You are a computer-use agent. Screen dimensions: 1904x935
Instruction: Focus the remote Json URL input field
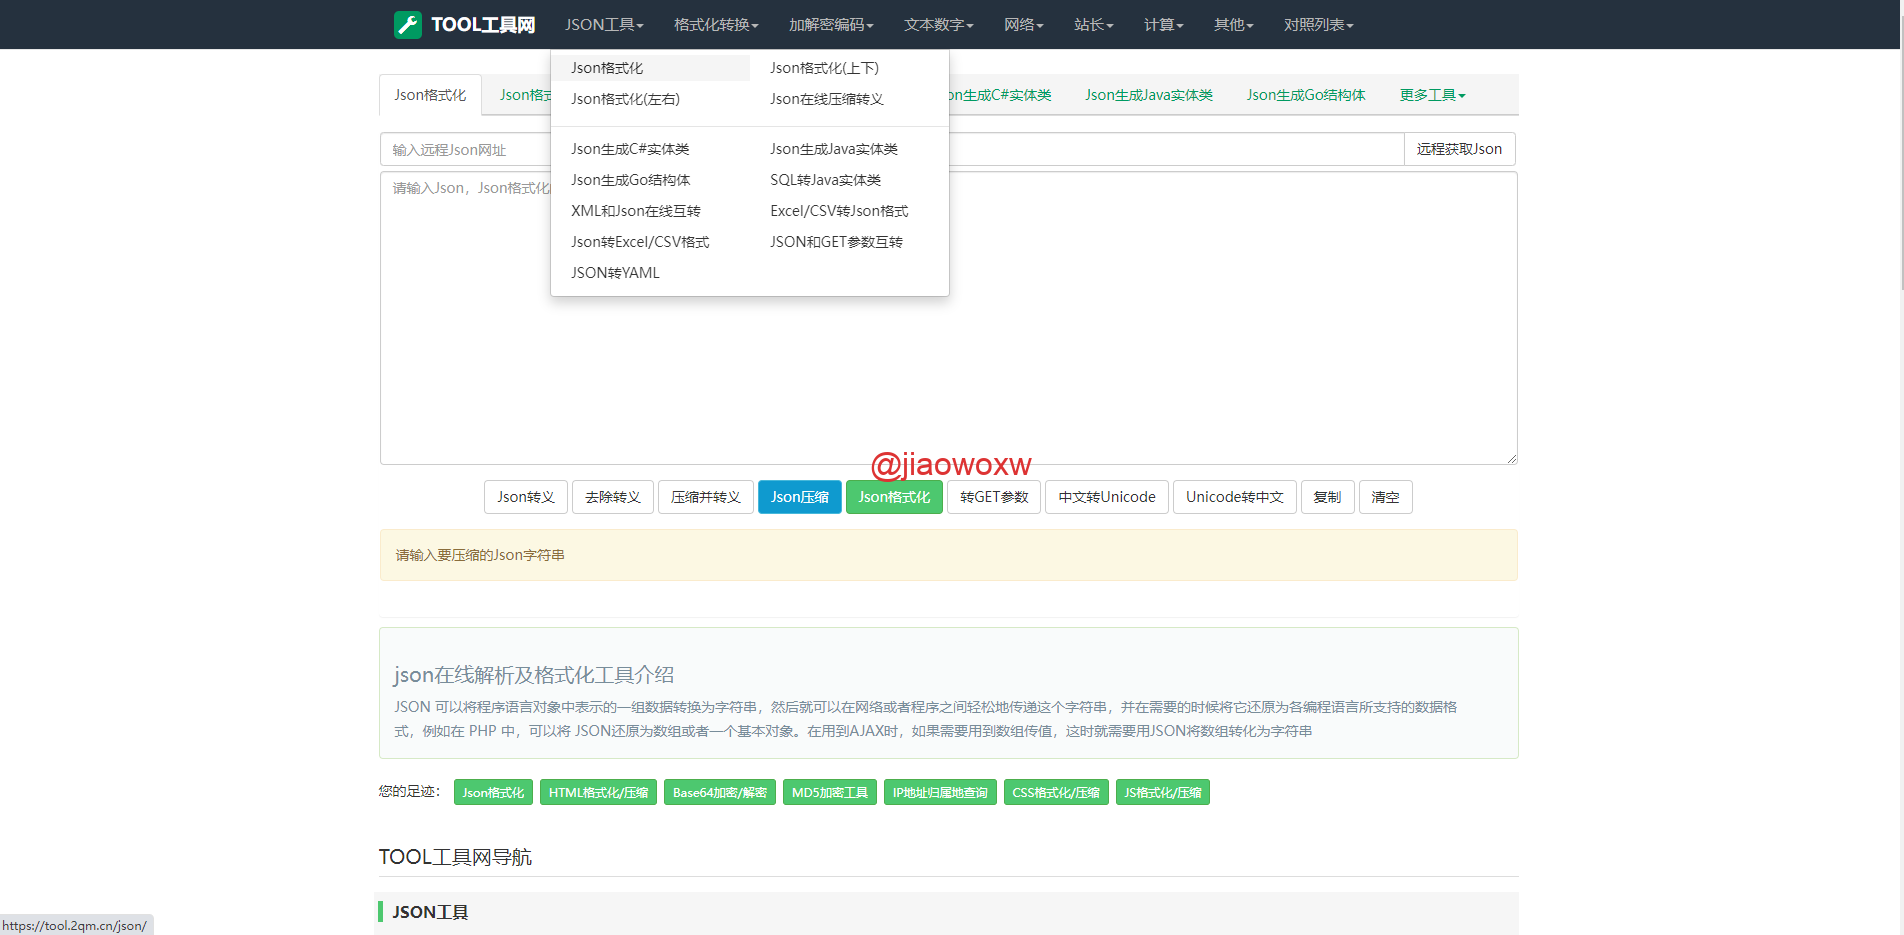892,149
